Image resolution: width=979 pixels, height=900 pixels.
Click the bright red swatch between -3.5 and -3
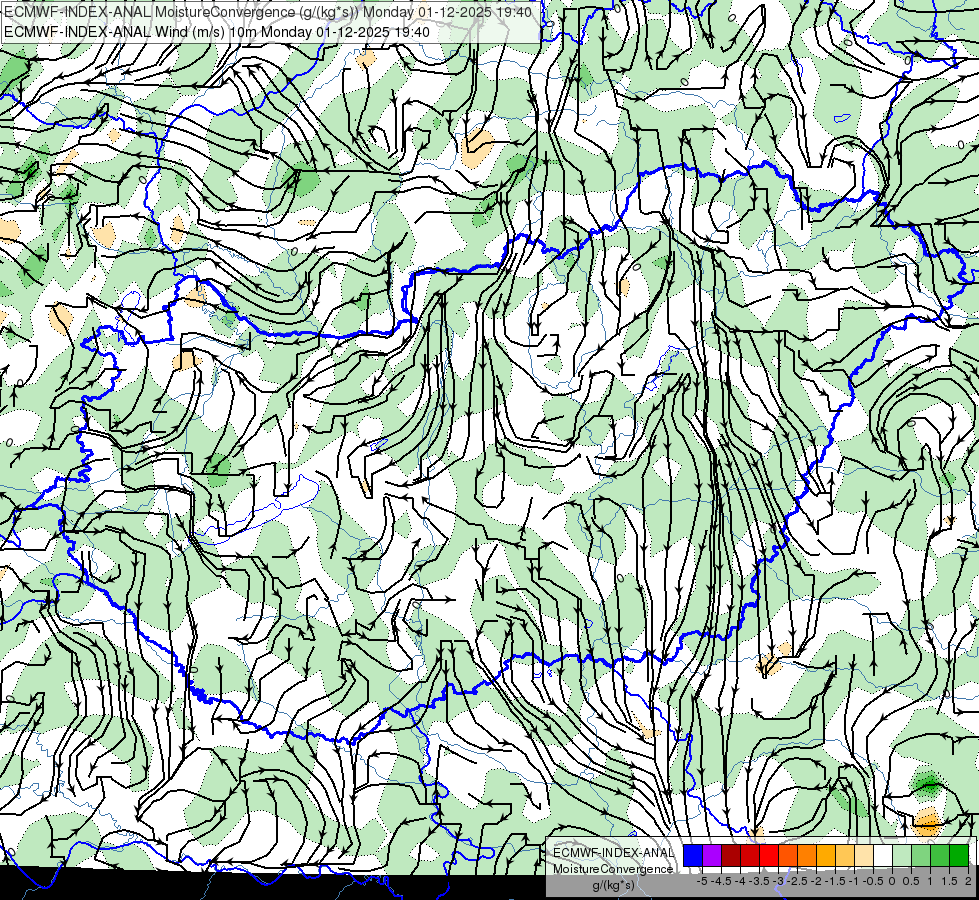pos(769,856)
